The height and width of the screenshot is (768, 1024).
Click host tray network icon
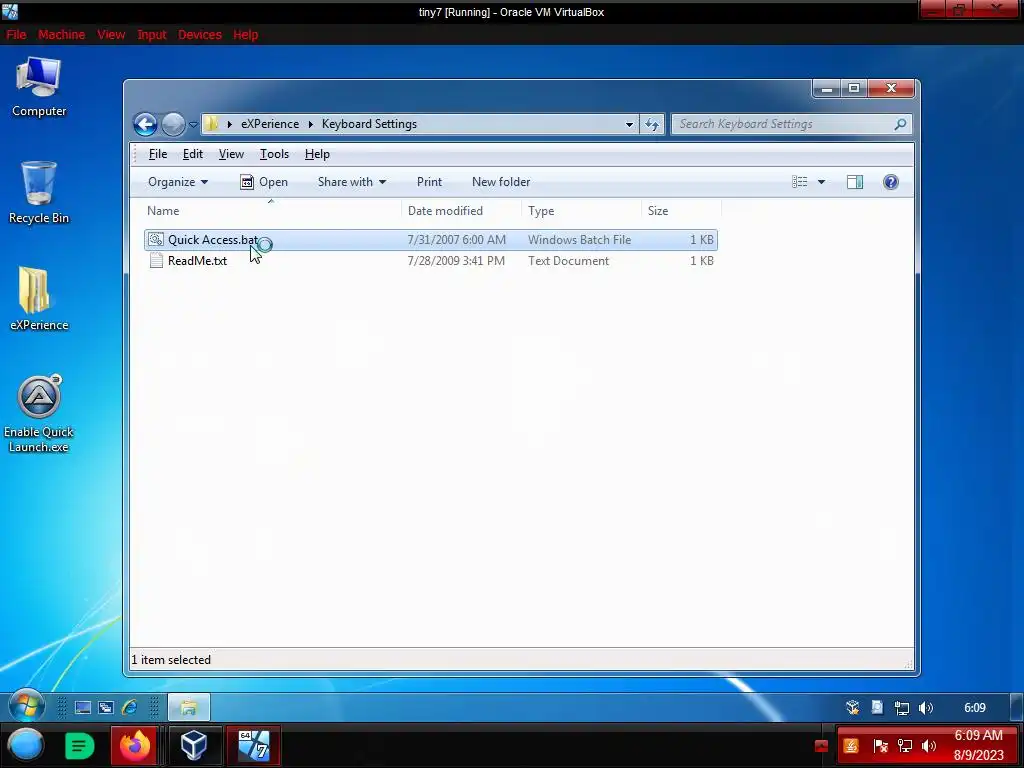[x=904, y=746]
